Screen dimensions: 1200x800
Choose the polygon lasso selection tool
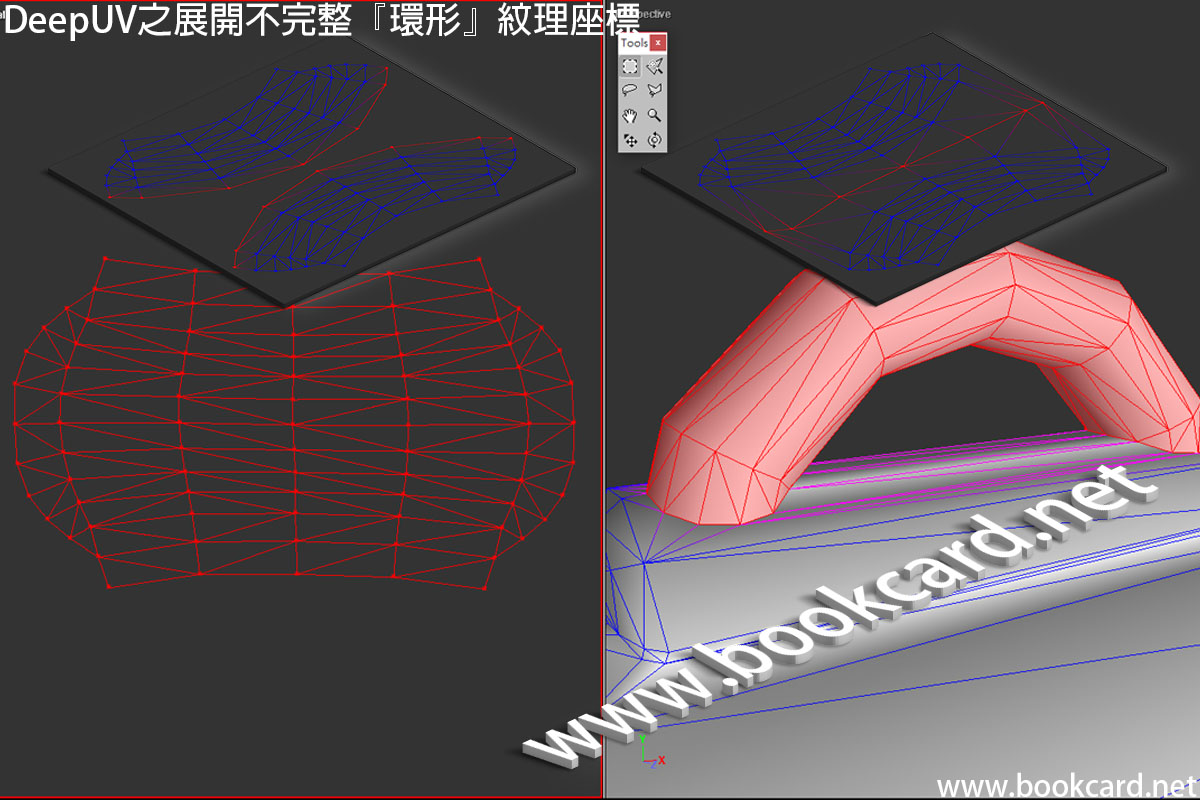coord(654,91)
